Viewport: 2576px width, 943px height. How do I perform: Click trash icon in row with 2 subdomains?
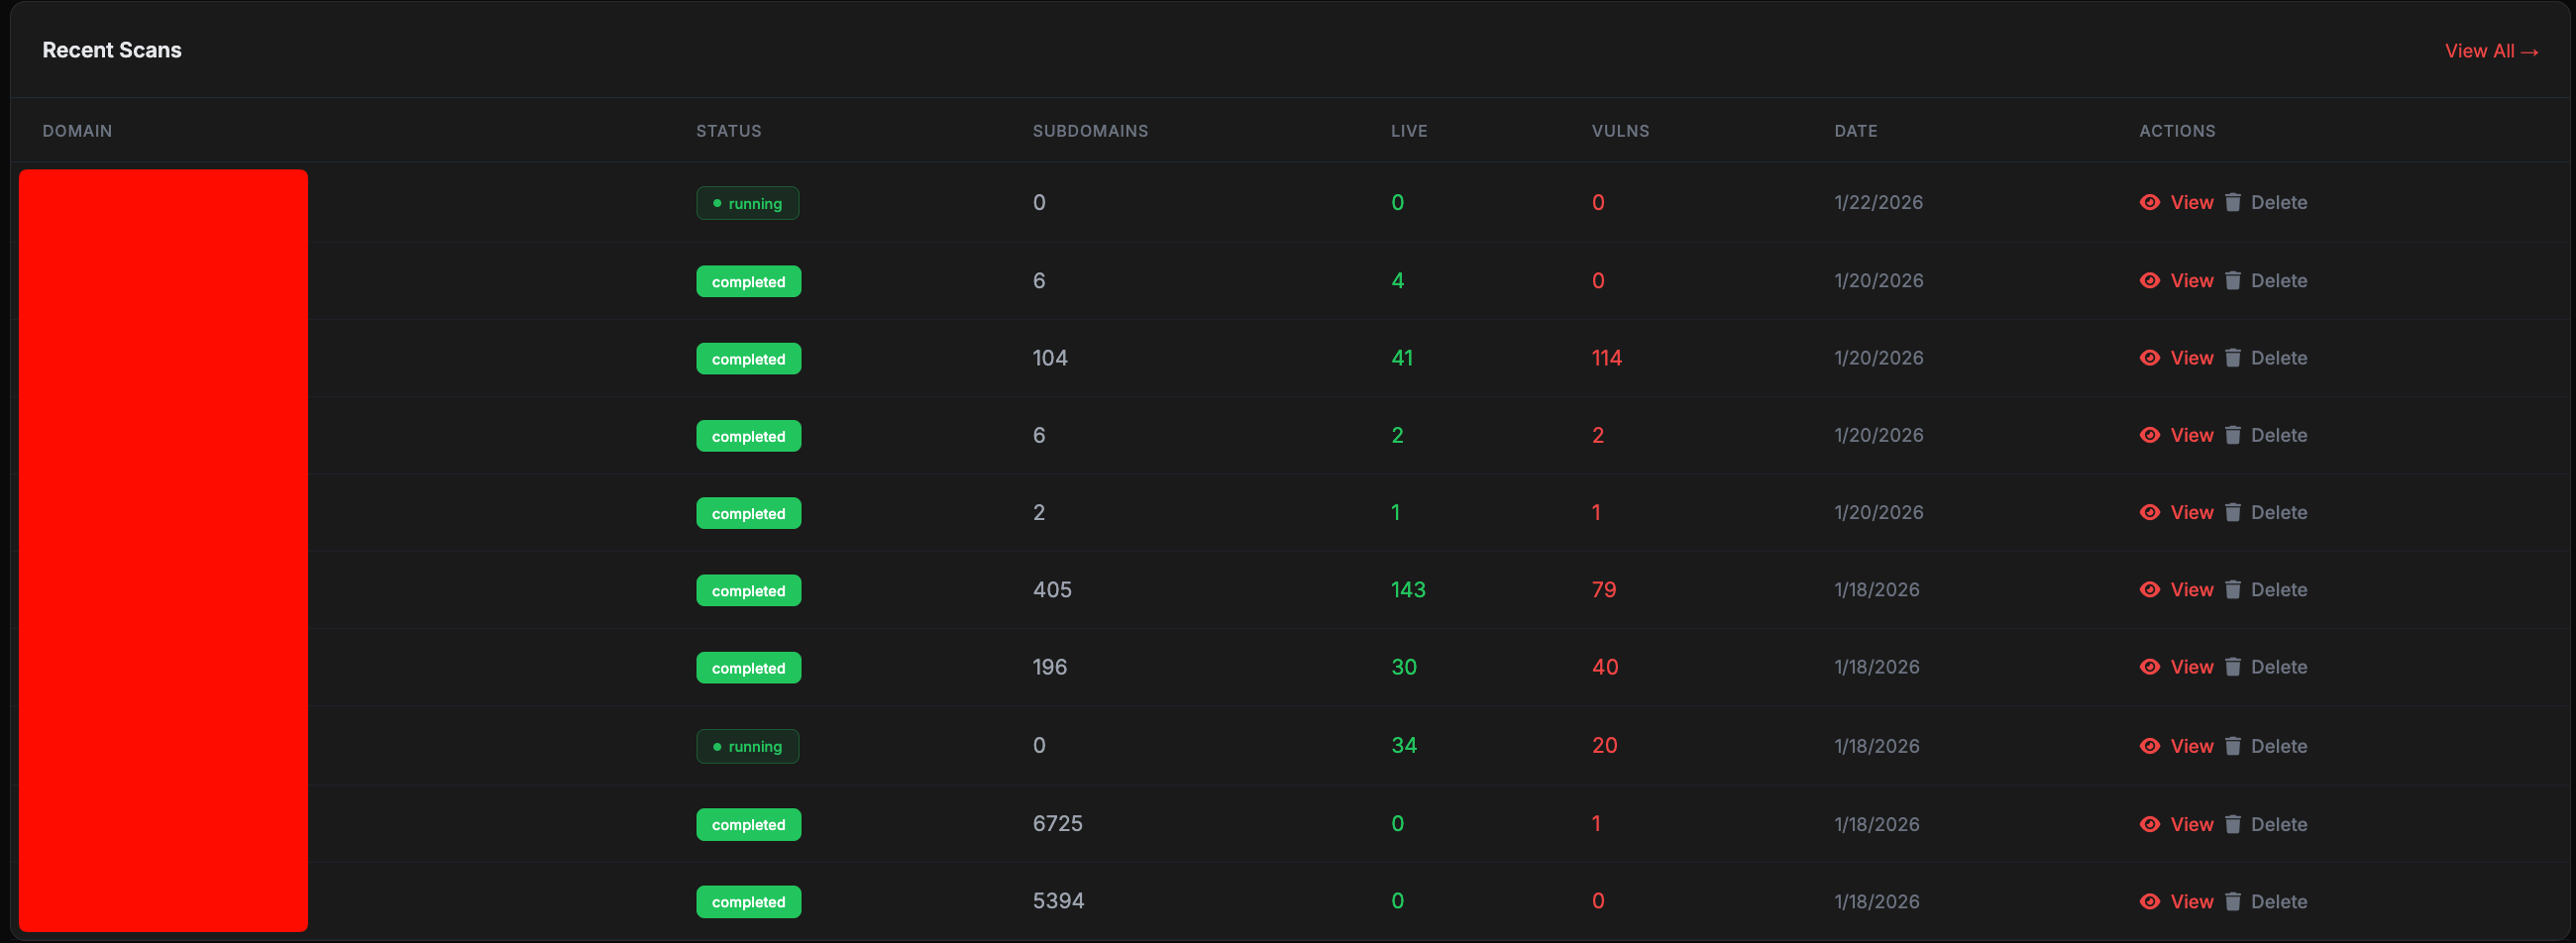tap(2232, 512)
